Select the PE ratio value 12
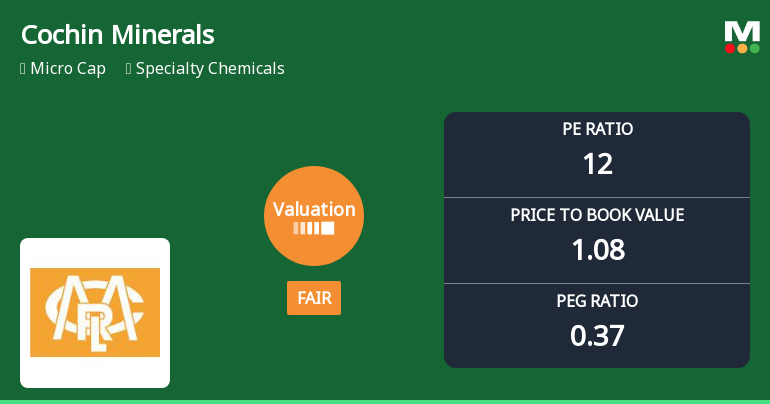This screenshot has height=404, width=770. [x=597, y=163]
